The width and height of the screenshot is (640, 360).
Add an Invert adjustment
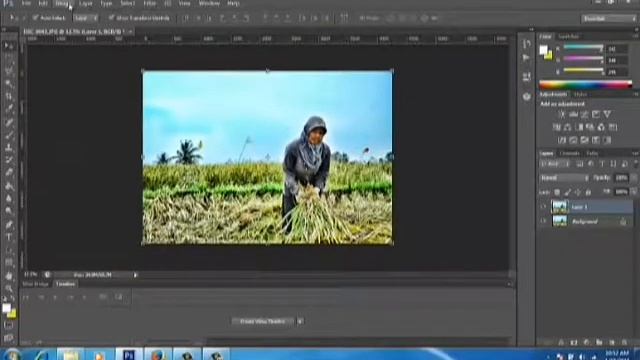click(x=562, y=140)
